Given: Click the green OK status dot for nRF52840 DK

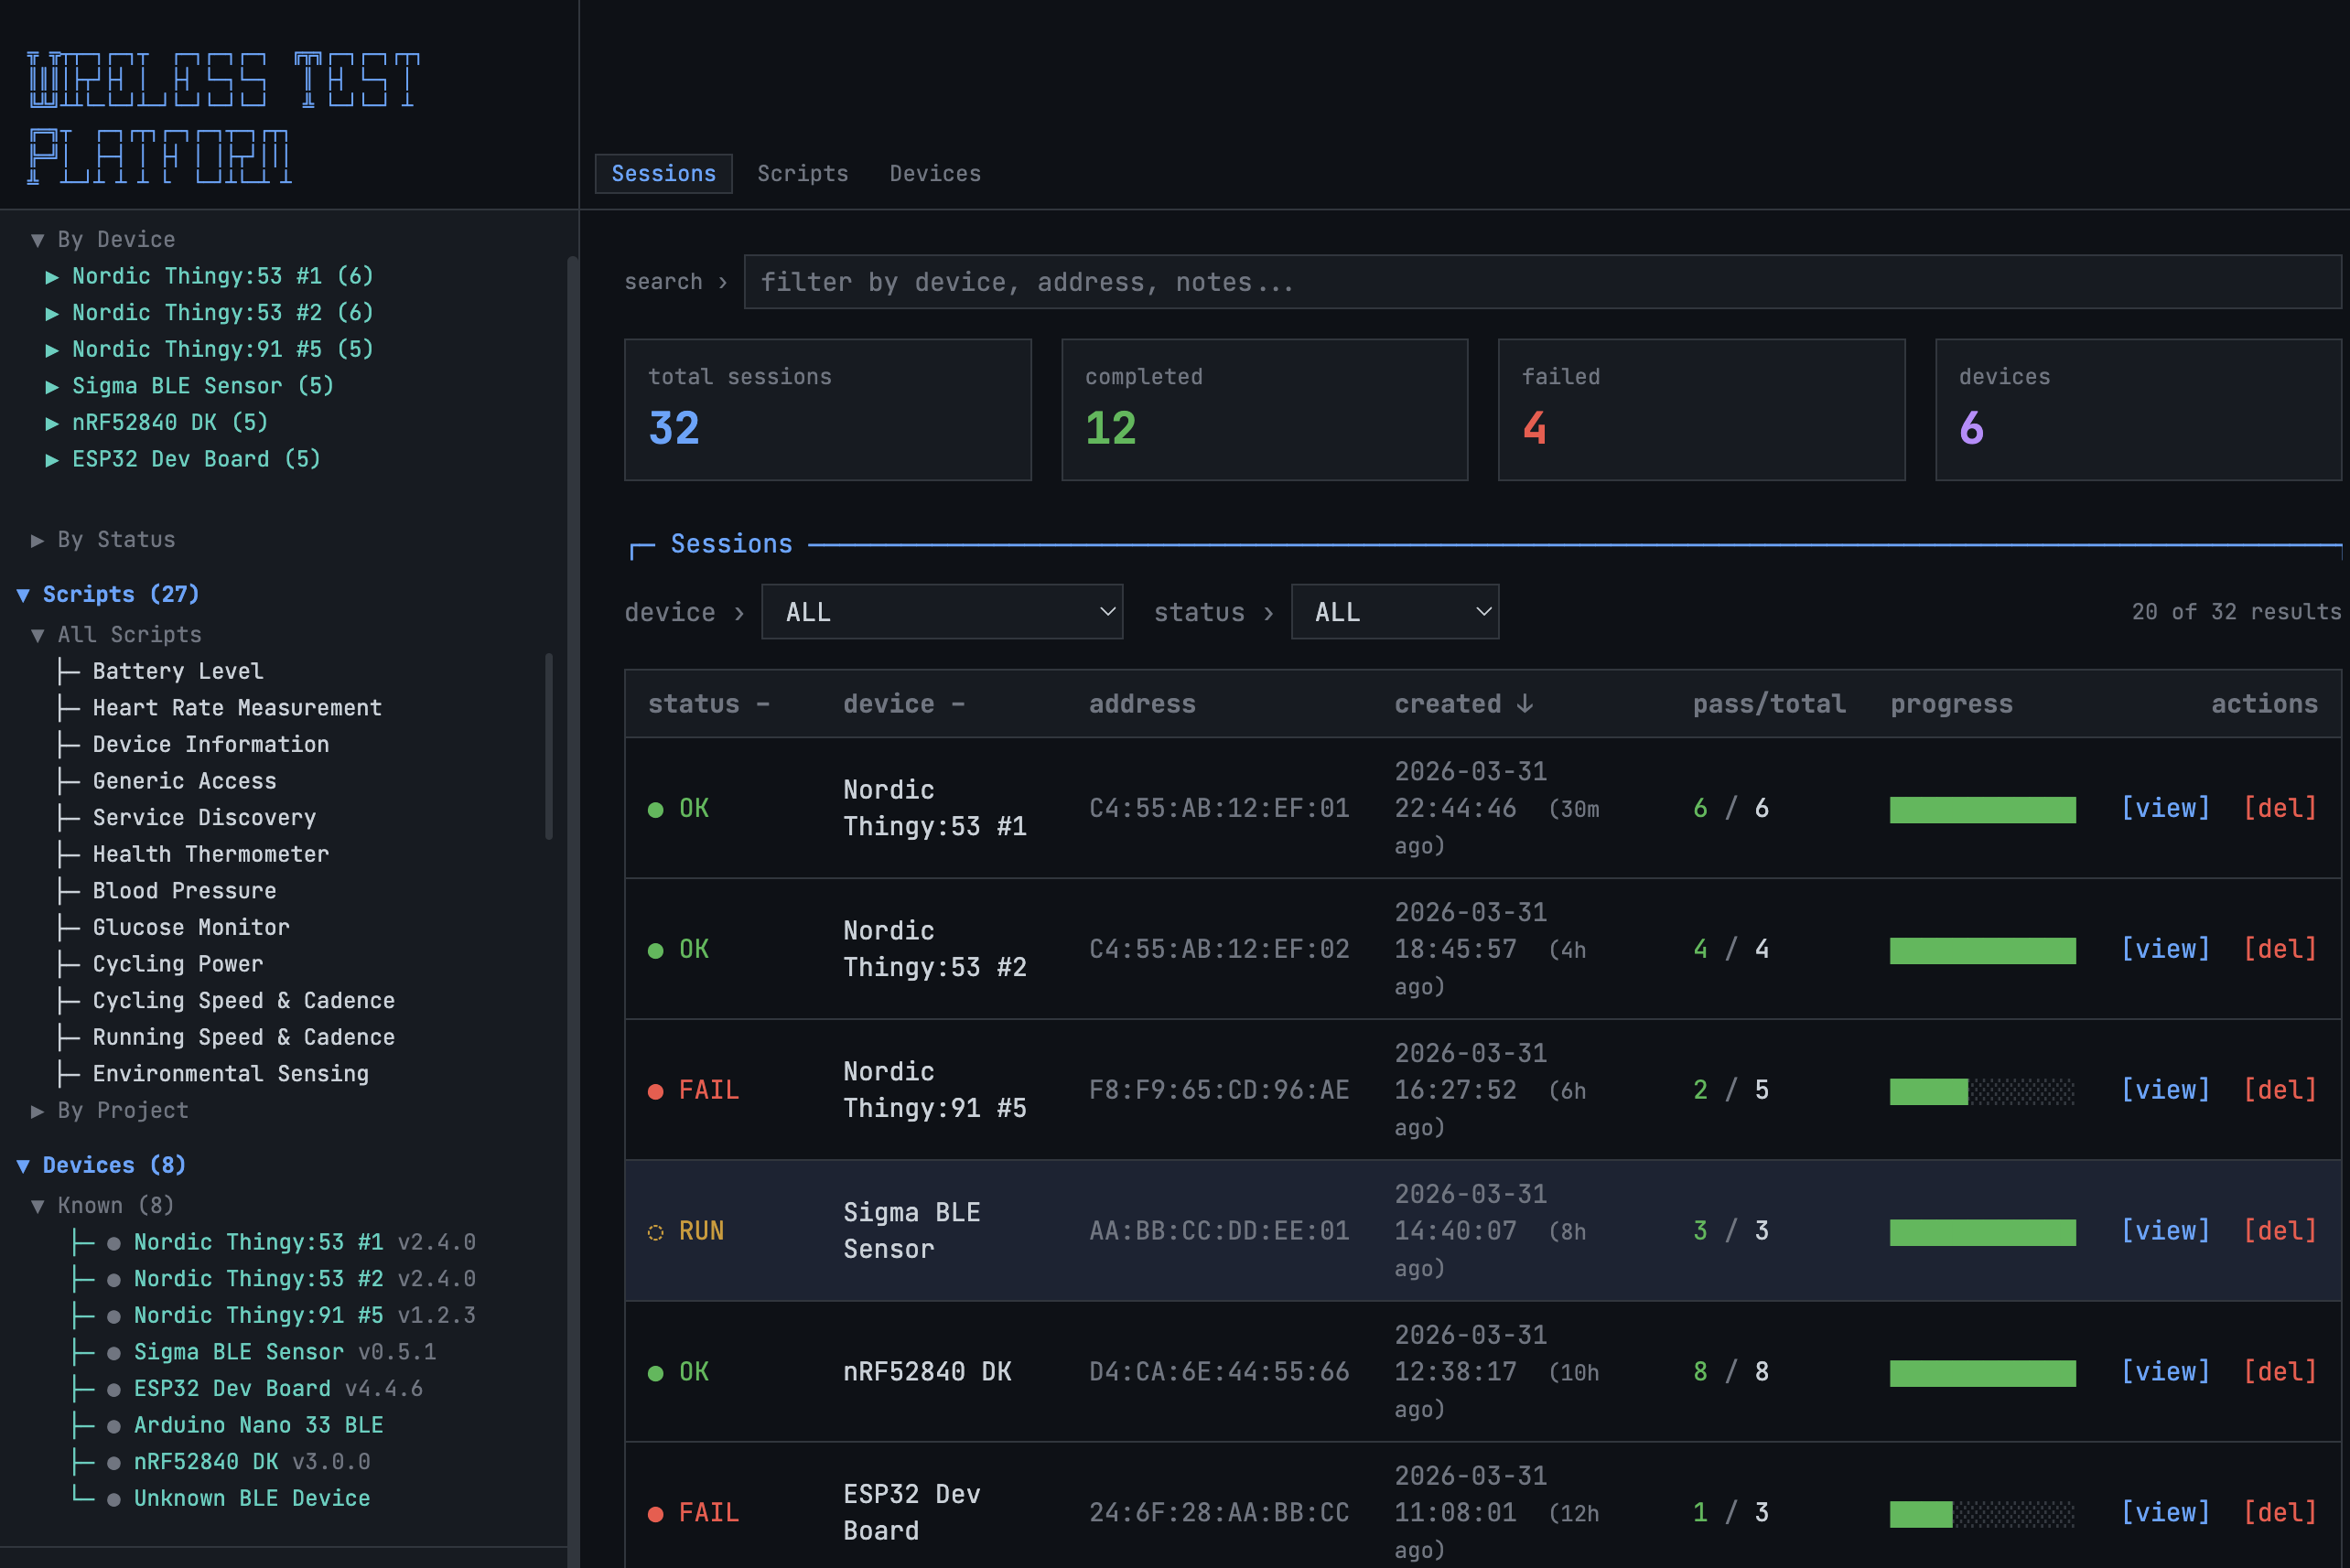Looking at the screenshot, I should (x=655, y=1373).
